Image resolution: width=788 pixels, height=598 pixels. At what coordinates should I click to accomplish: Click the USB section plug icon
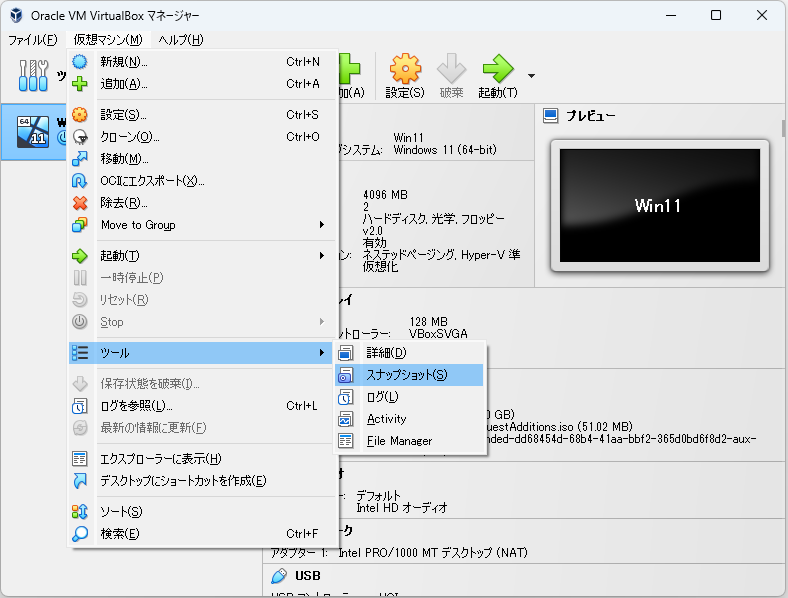279,576
